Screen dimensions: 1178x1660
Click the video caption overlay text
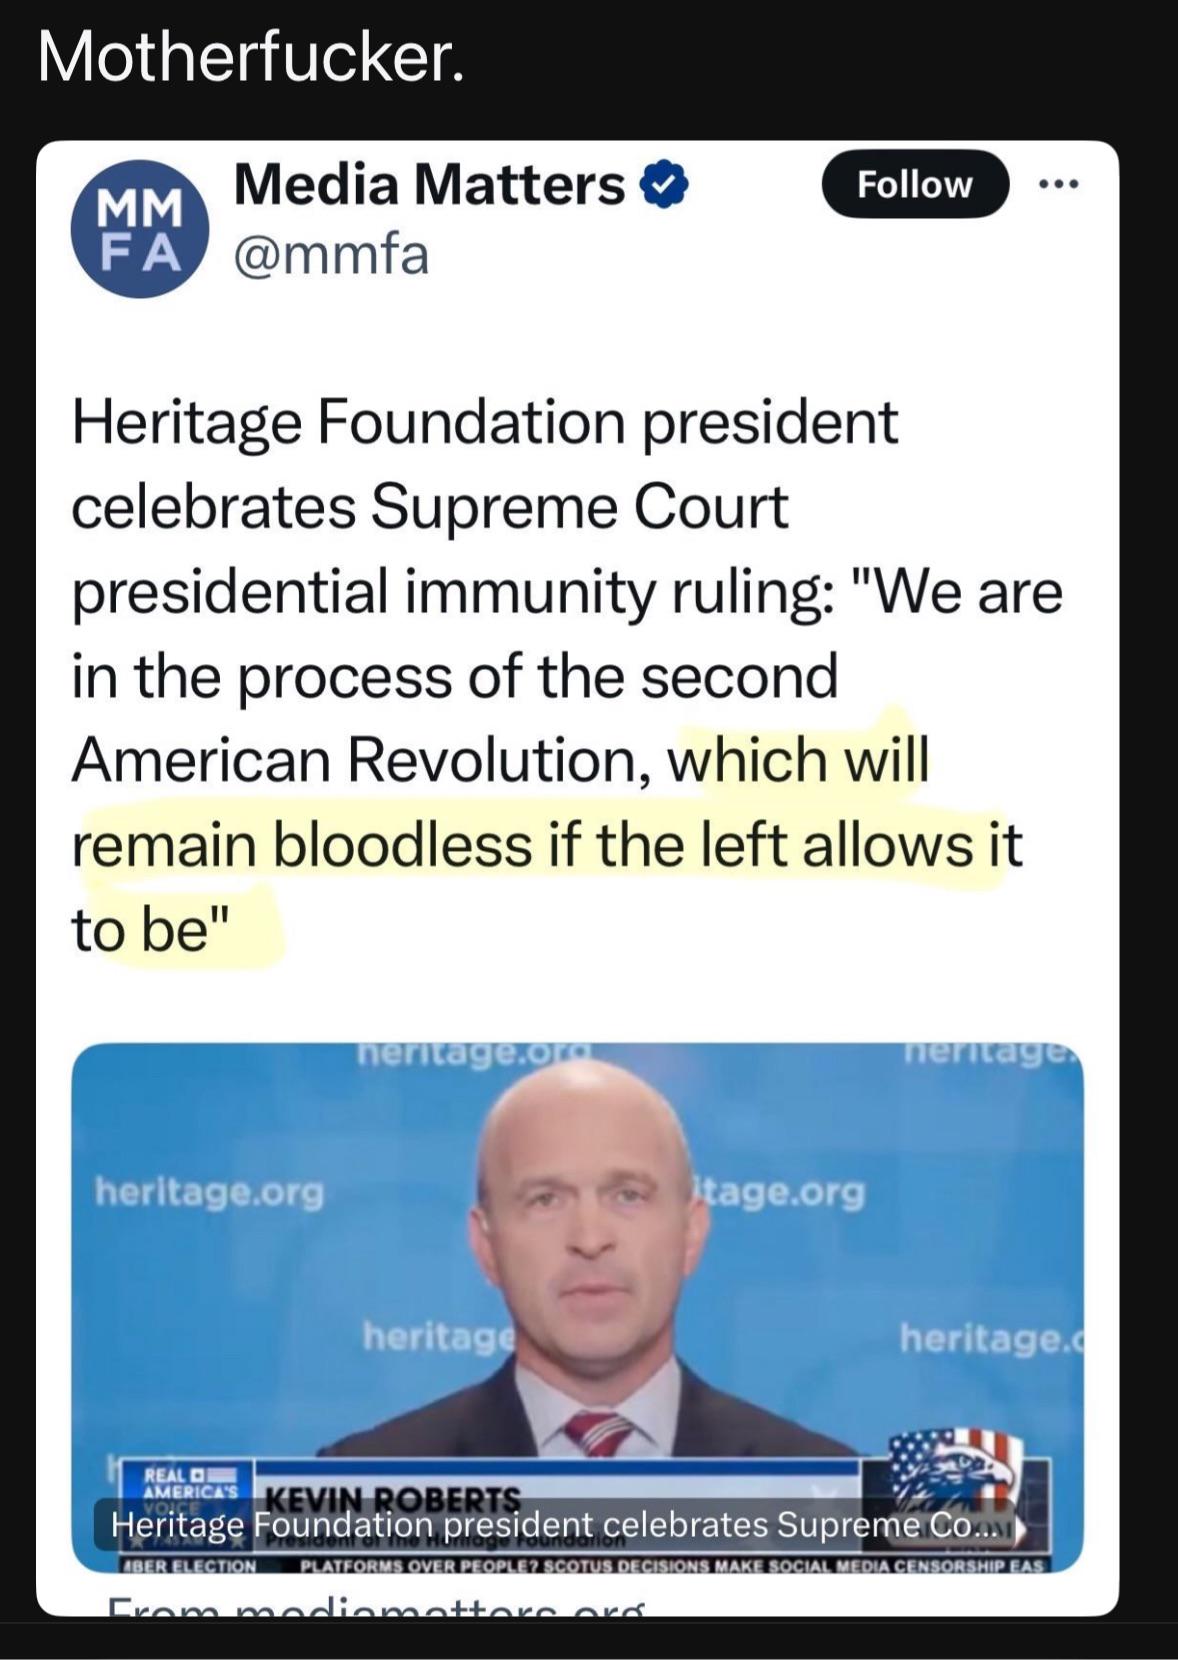click(550, 1525)
